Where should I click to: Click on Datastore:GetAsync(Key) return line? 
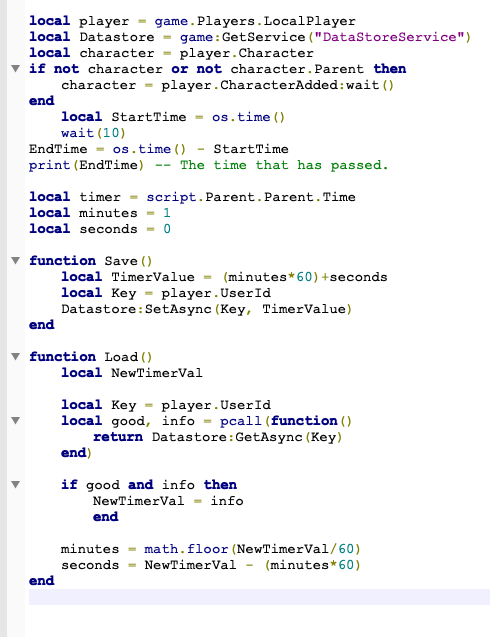click(x=218, y=437)
